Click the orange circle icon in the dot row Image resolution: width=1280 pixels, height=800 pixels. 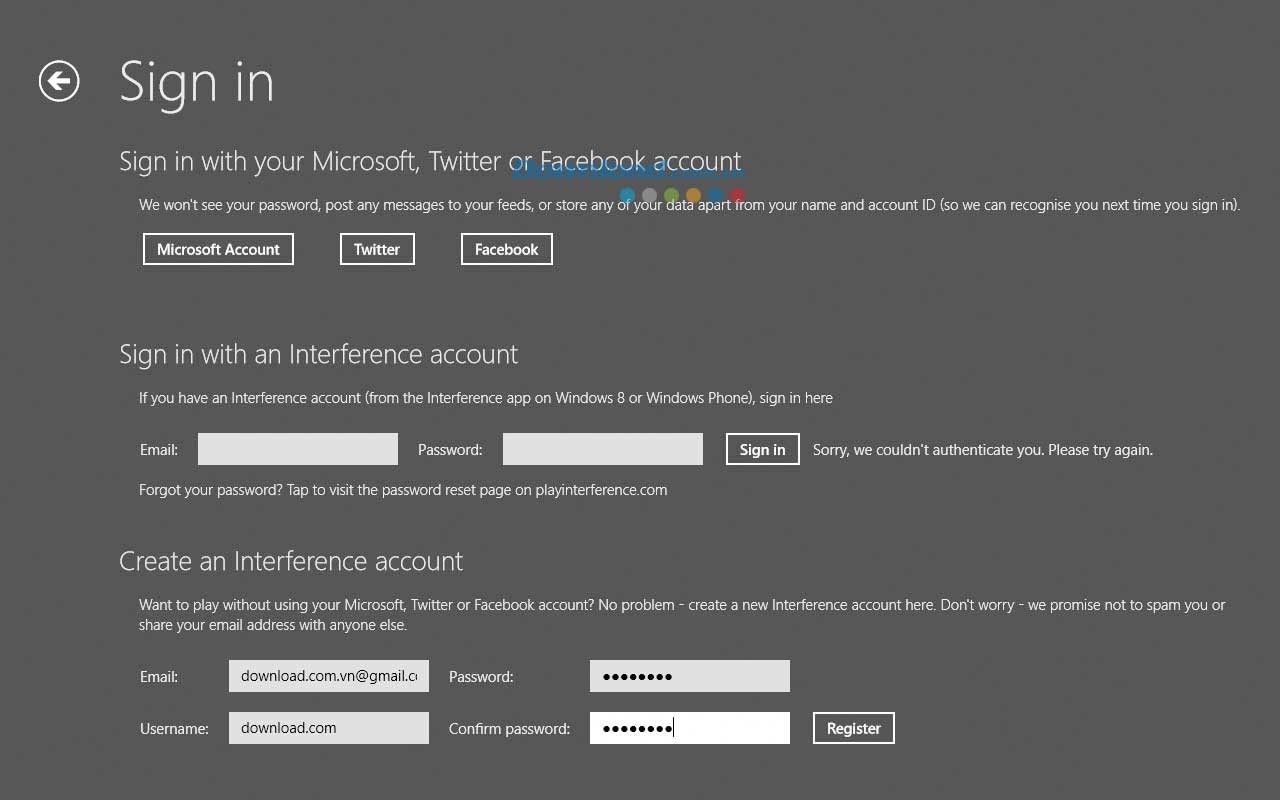693,194
